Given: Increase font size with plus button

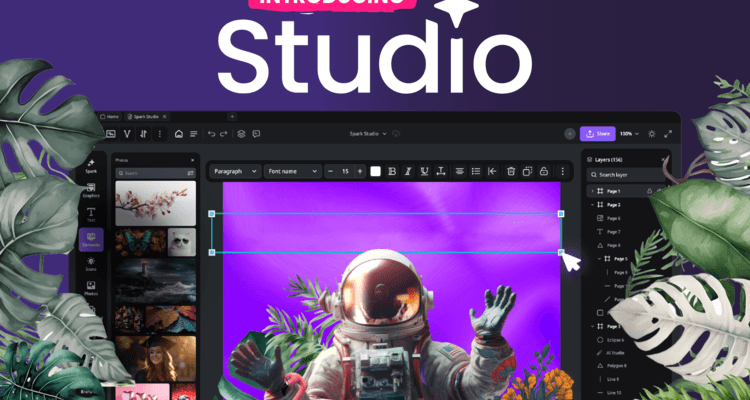Looking at the screenshot, I should click(x=360, y=171).
